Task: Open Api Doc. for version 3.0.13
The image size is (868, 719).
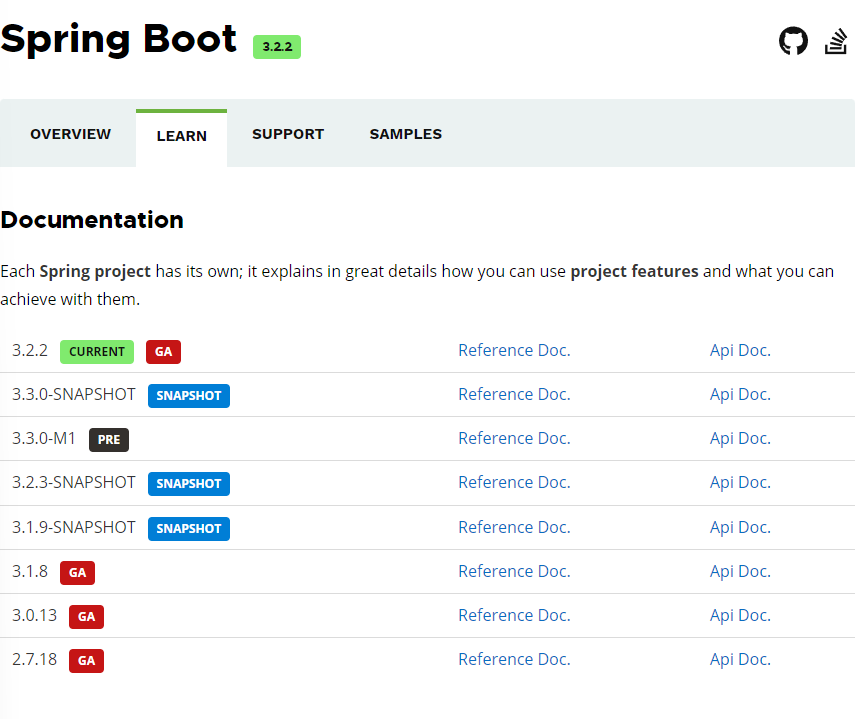Action: point(740,615)
